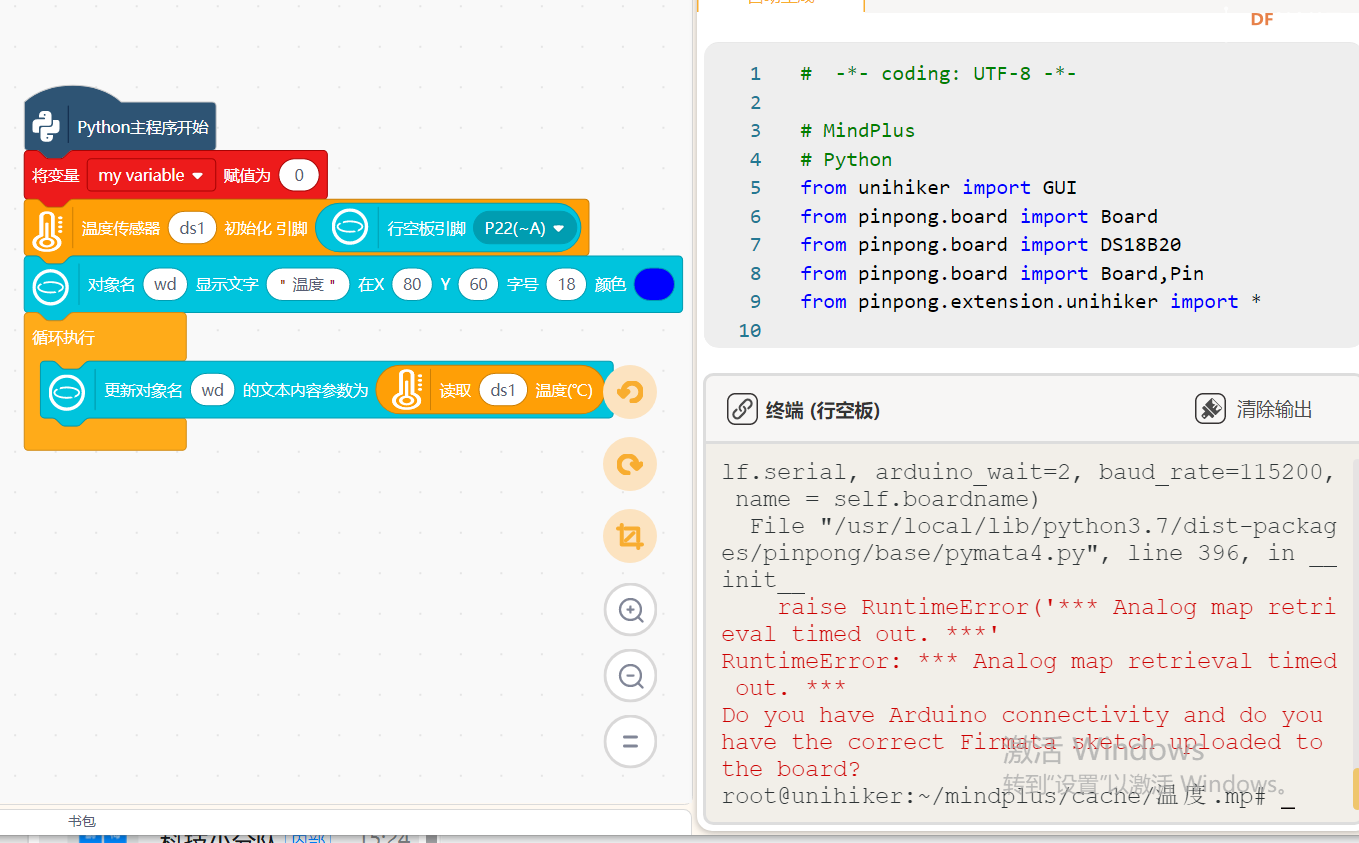Click ds1 field in sensor init block

coord(192,228)
